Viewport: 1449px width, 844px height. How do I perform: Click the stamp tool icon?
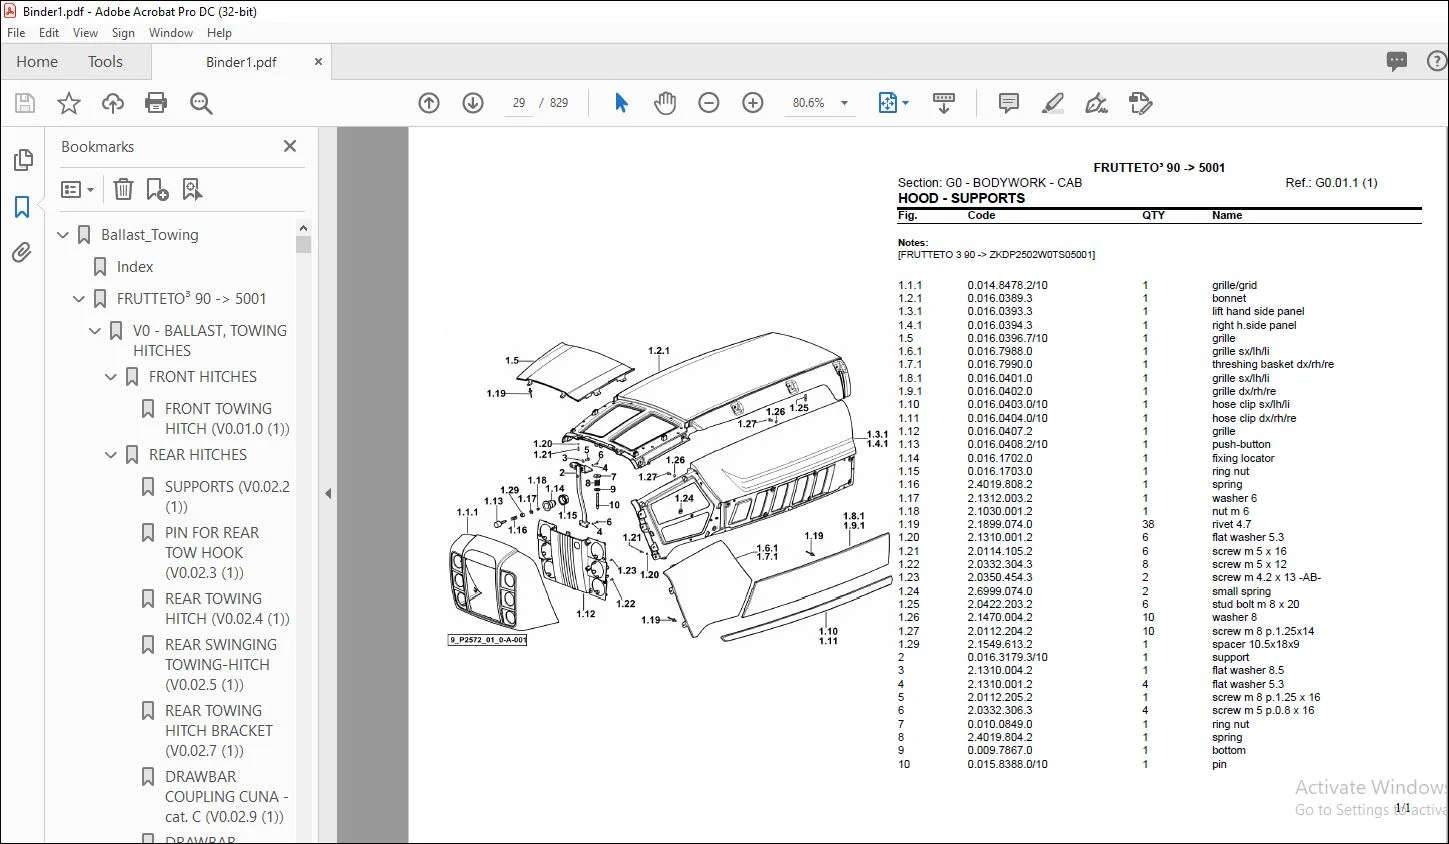1140,103
